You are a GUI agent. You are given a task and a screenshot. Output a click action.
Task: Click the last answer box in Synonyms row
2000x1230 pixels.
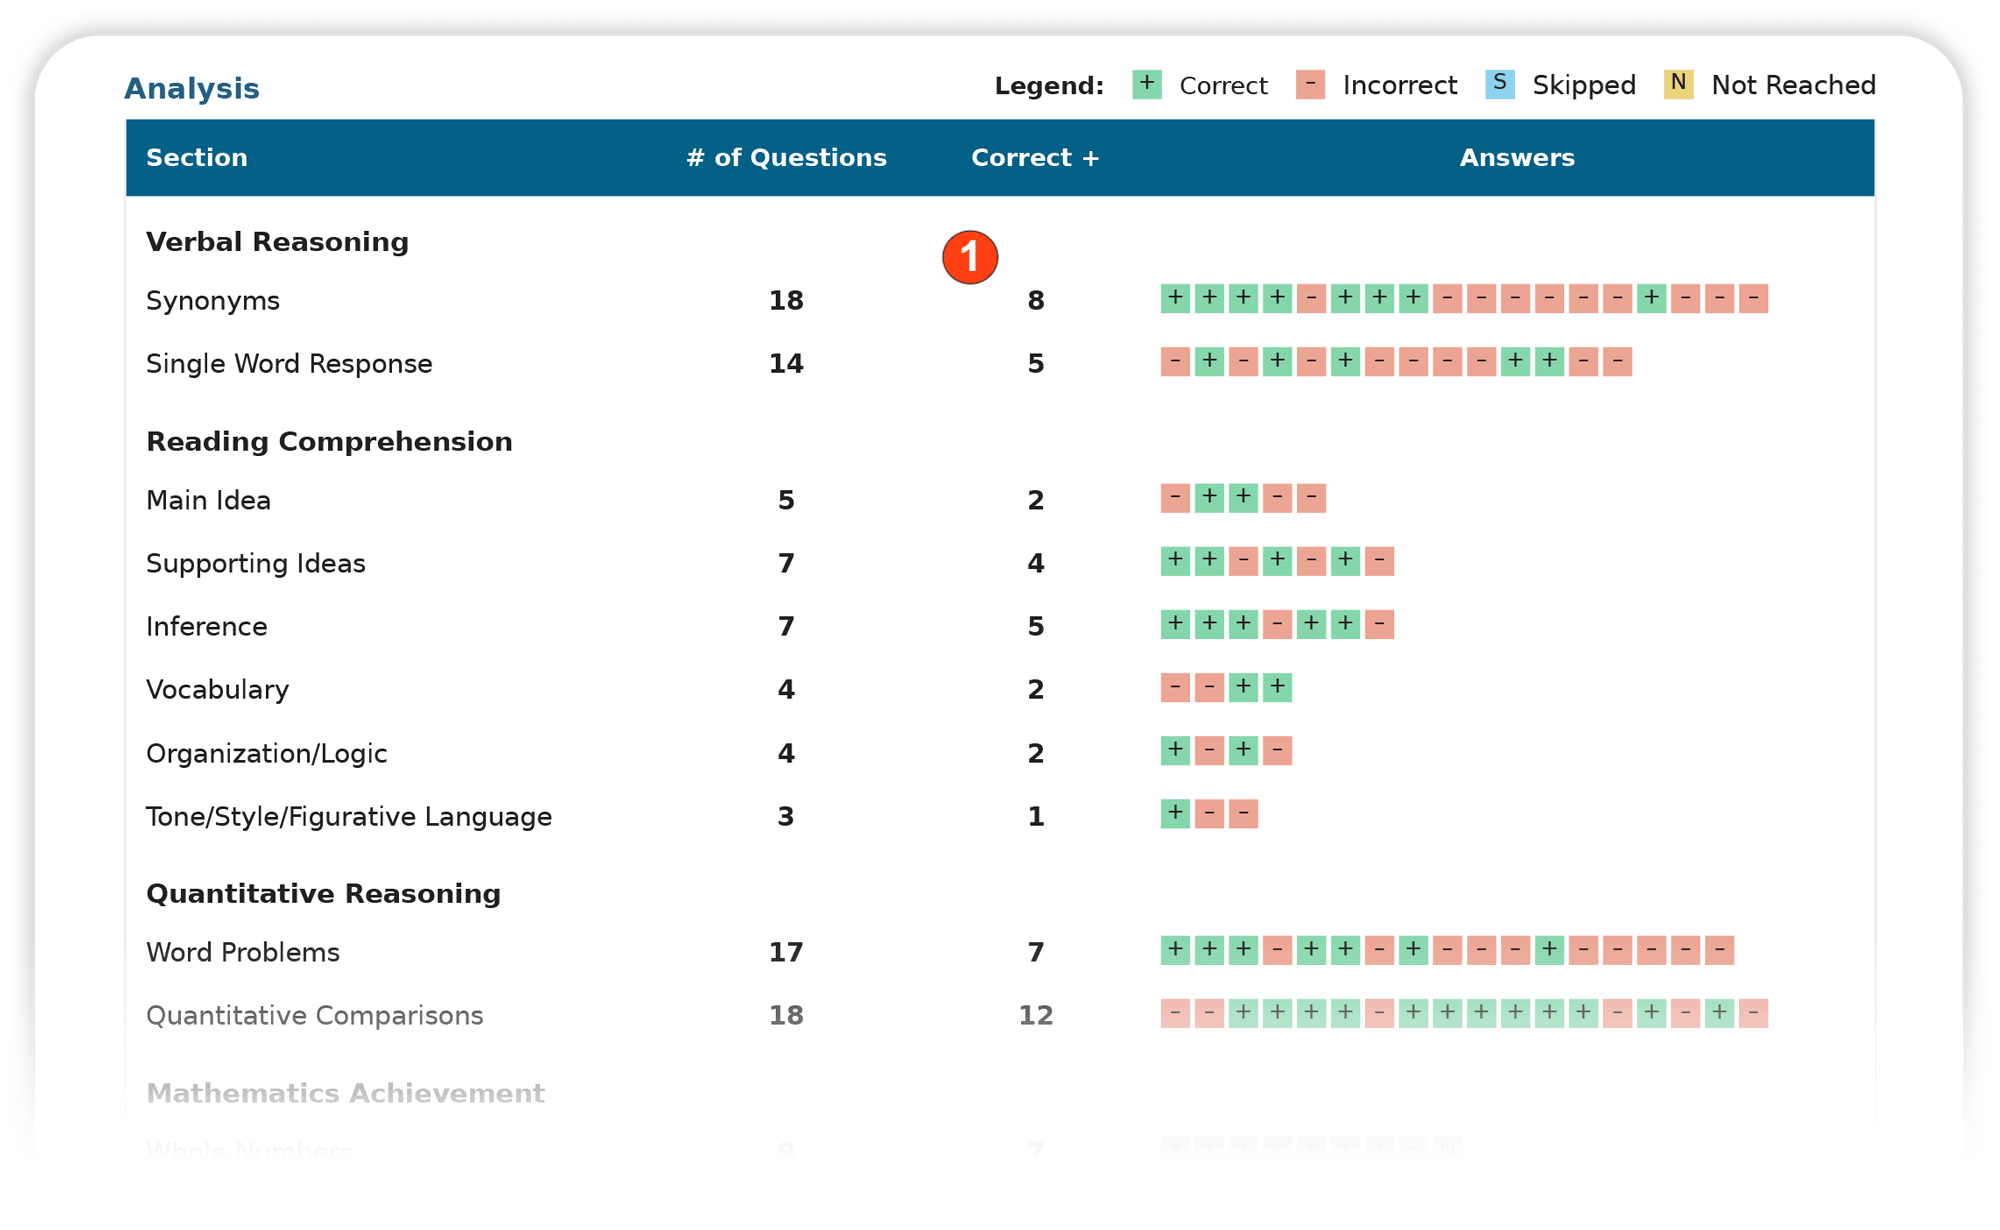pyautogui.click(x=1753, y=298)
